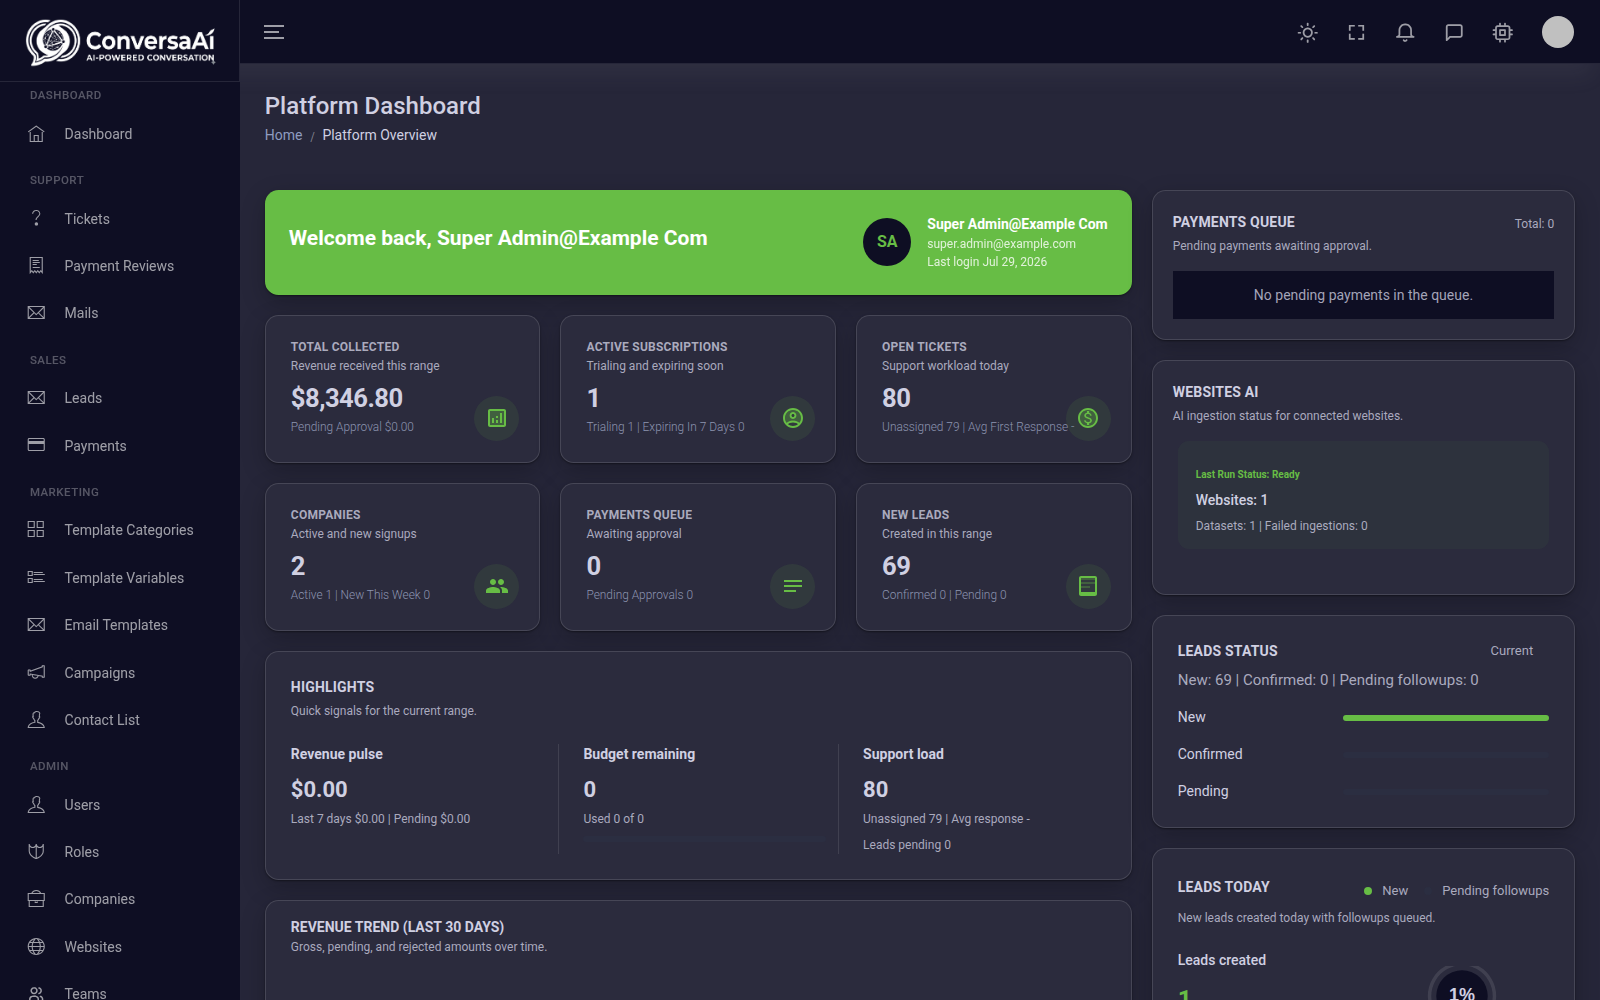
Task: Open notifications bell
Action: (1405, 32)
